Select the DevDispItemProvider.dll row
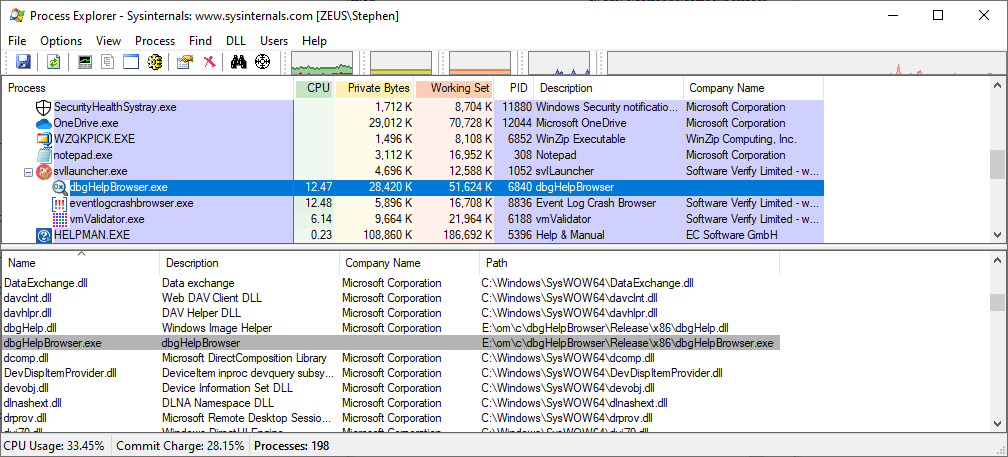This screenshot has width=1008, height=457. coord(391,373)
